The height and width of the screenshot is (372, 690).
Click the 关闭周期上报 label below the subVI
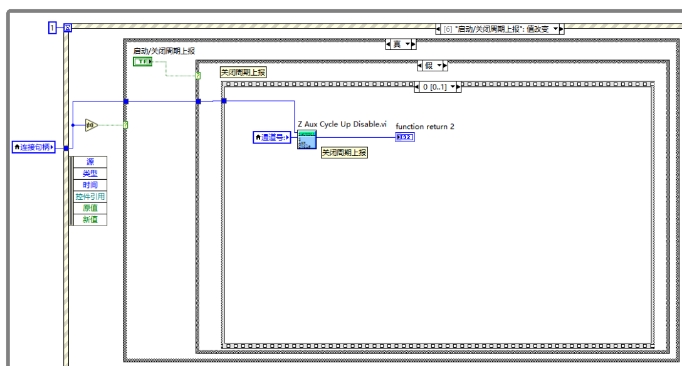344,153
